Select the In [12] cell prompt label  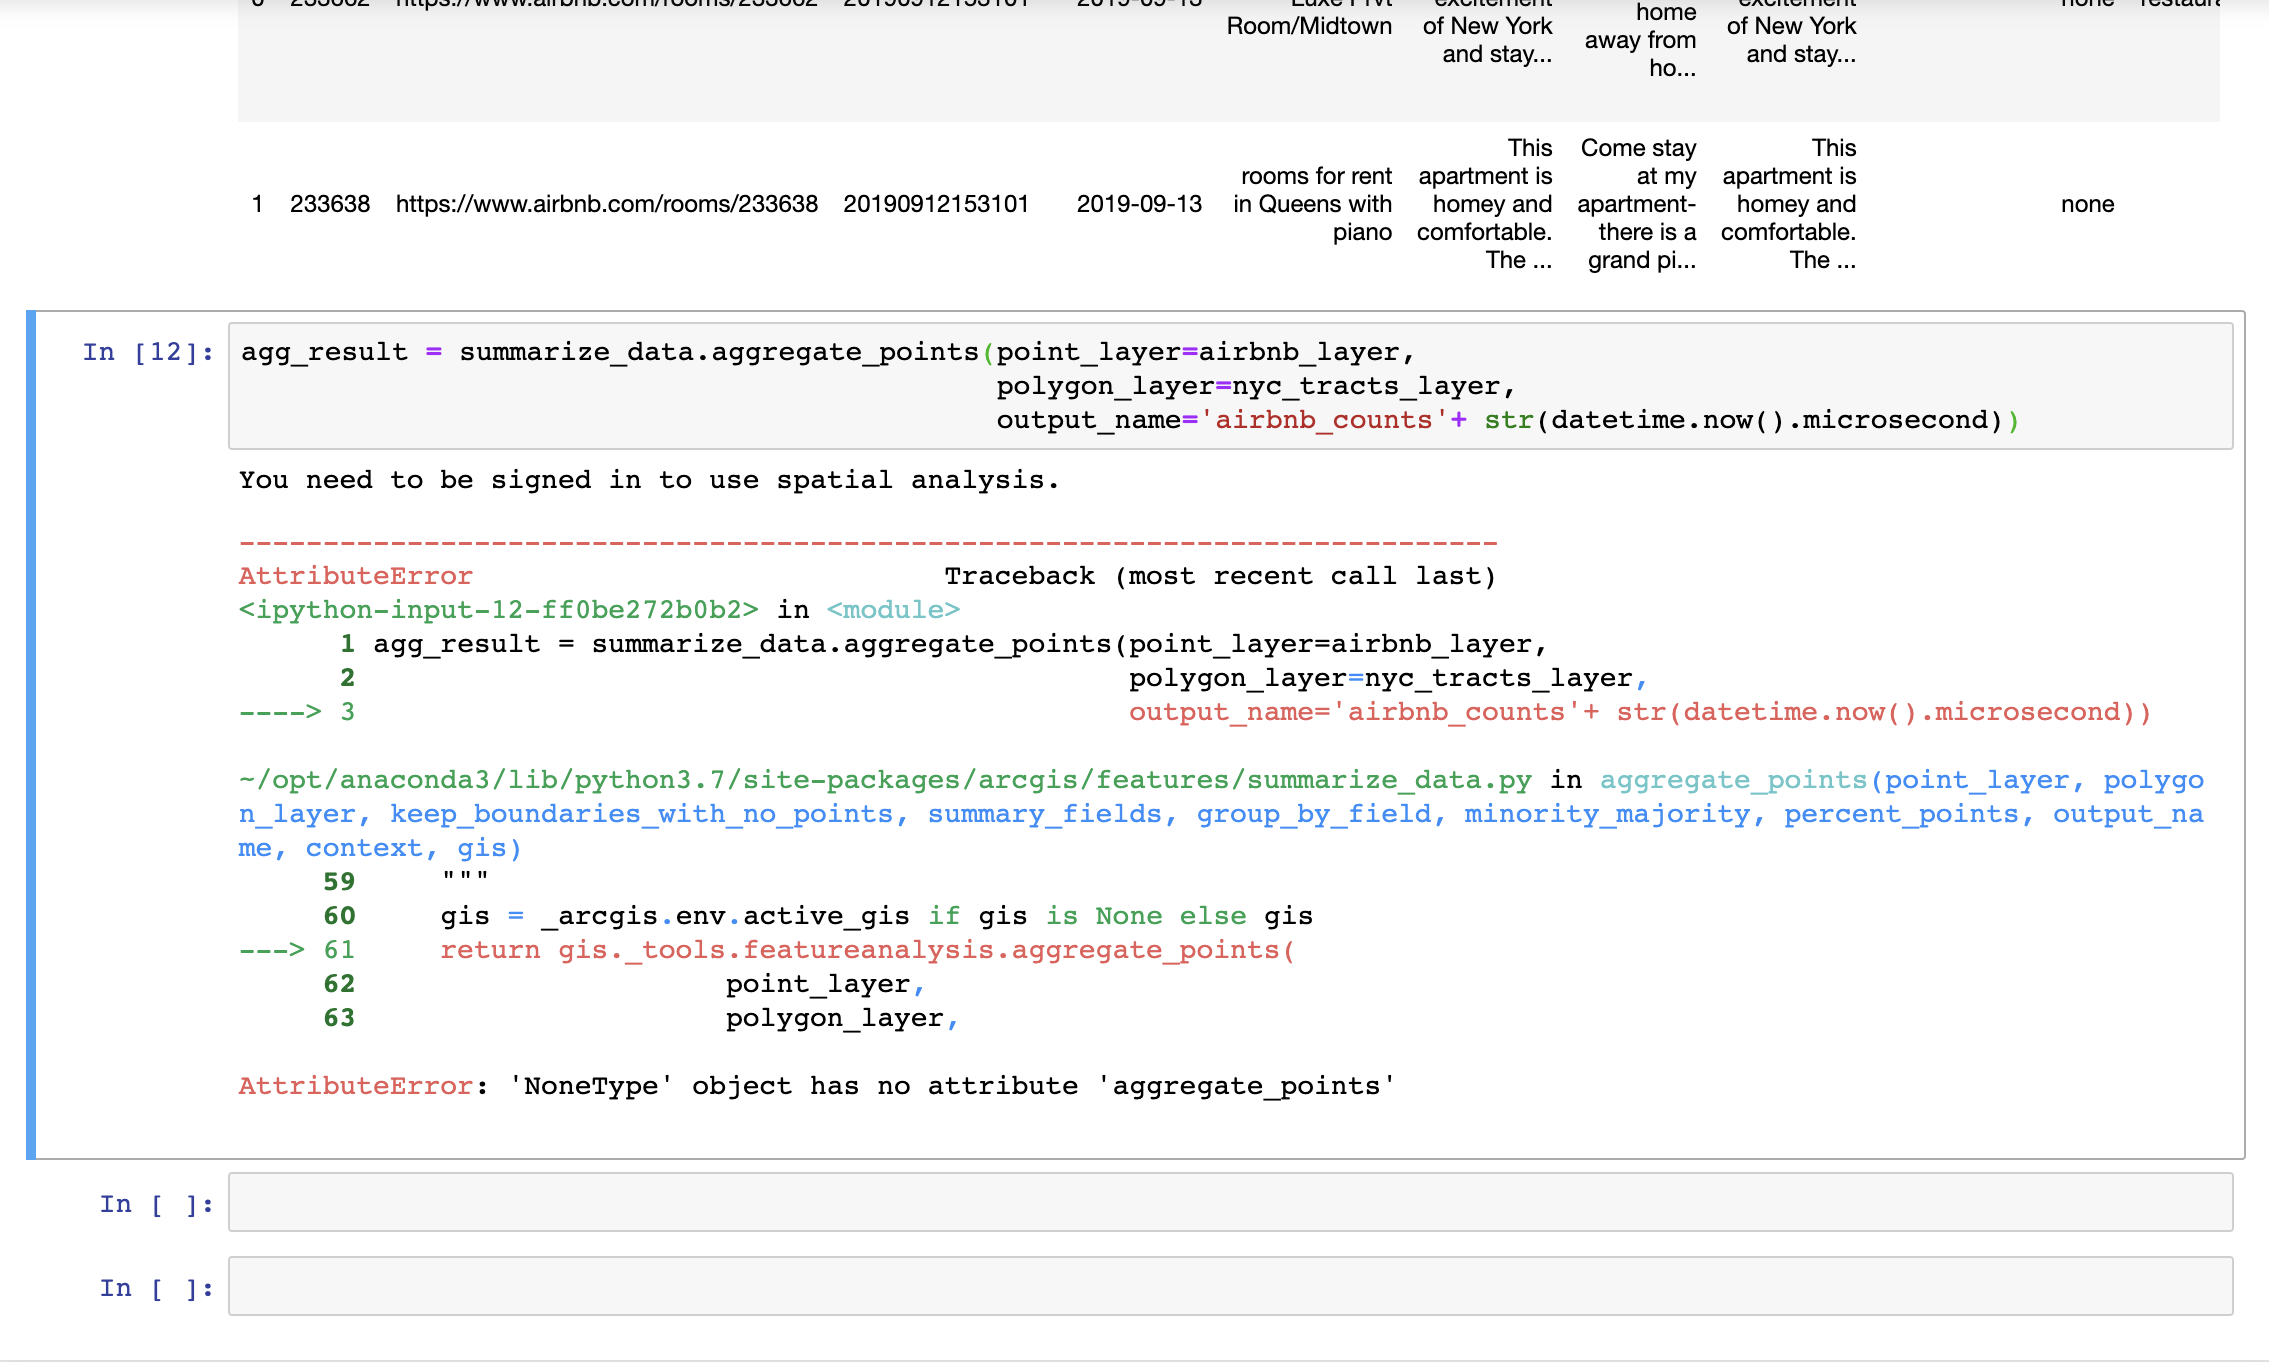point(148,352)
